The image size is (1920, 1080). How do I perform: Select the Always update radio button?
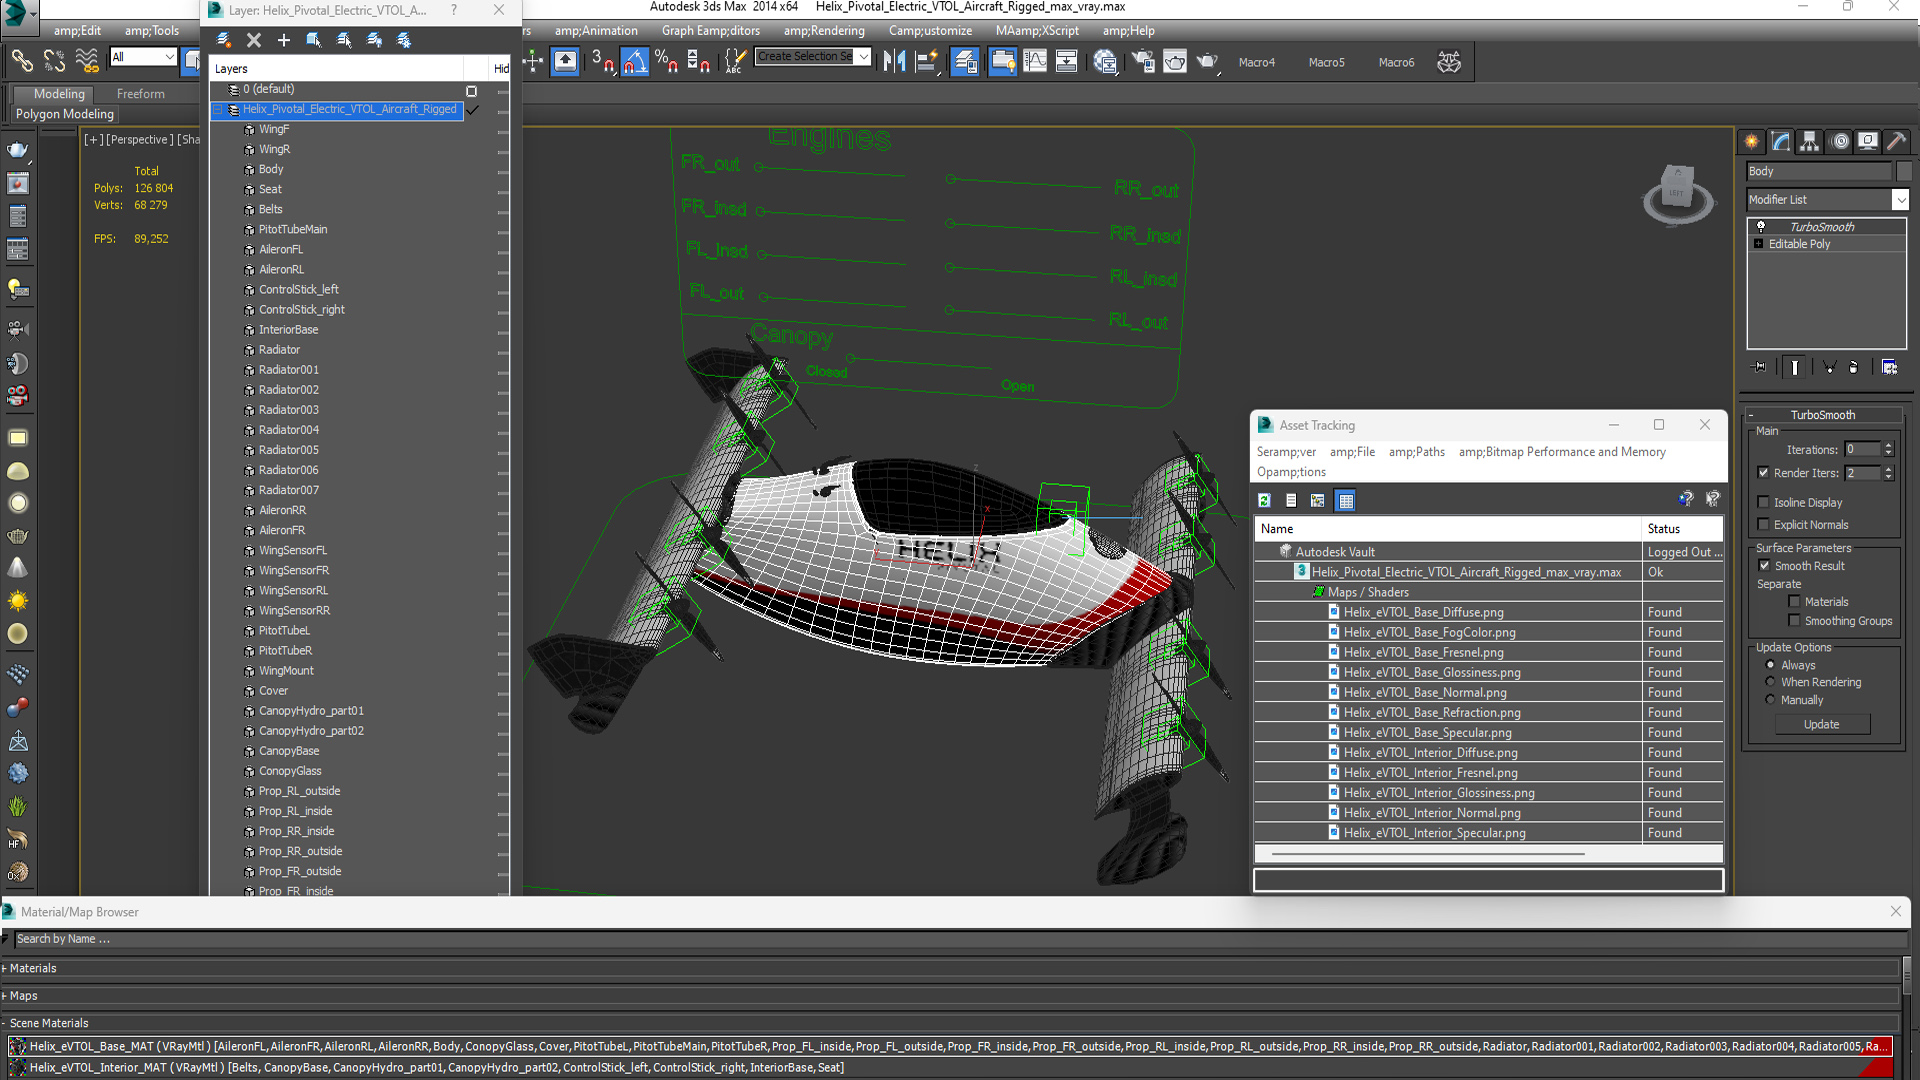[x=1771, y=665]
